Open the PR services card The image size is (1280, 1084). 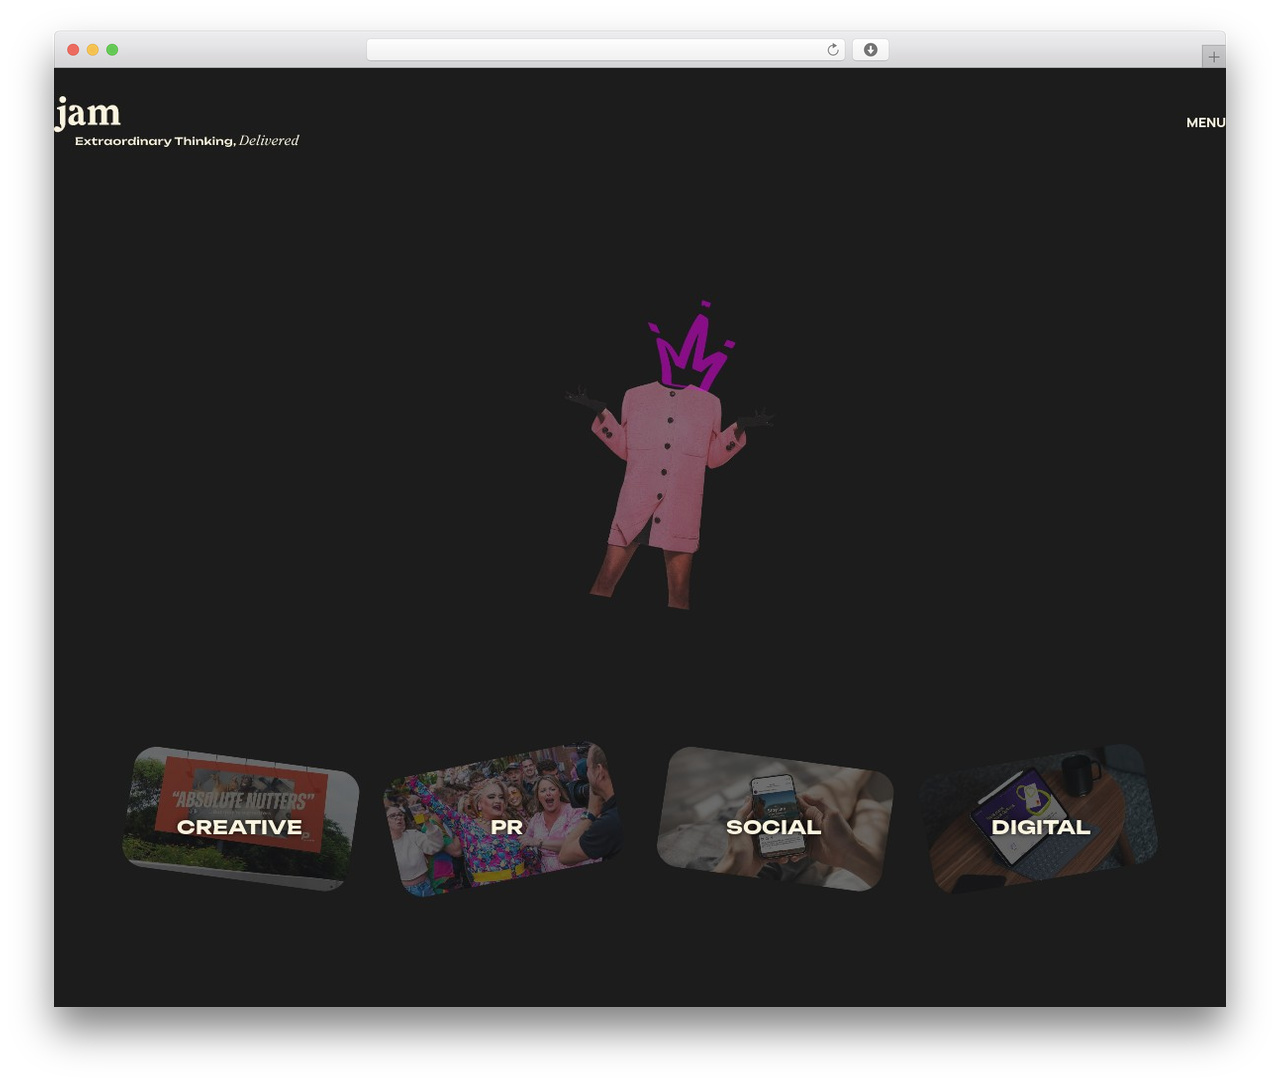click(x=504, y=819)
